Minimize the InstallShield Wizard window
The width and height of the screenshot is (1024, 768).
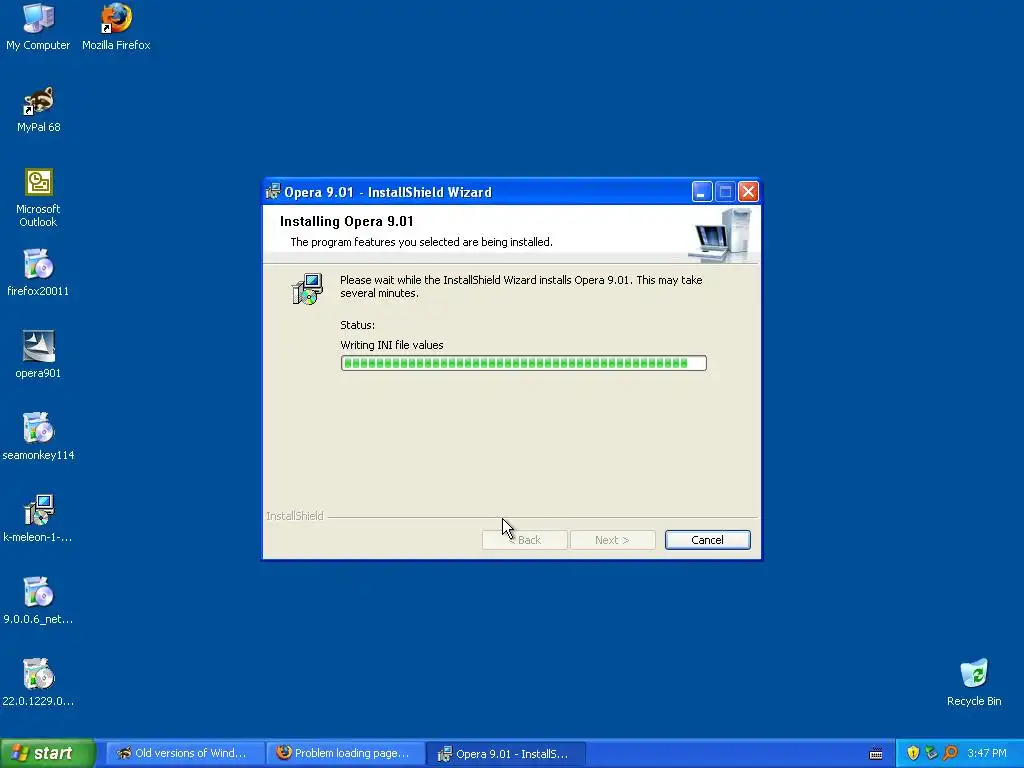click(701, 192)
